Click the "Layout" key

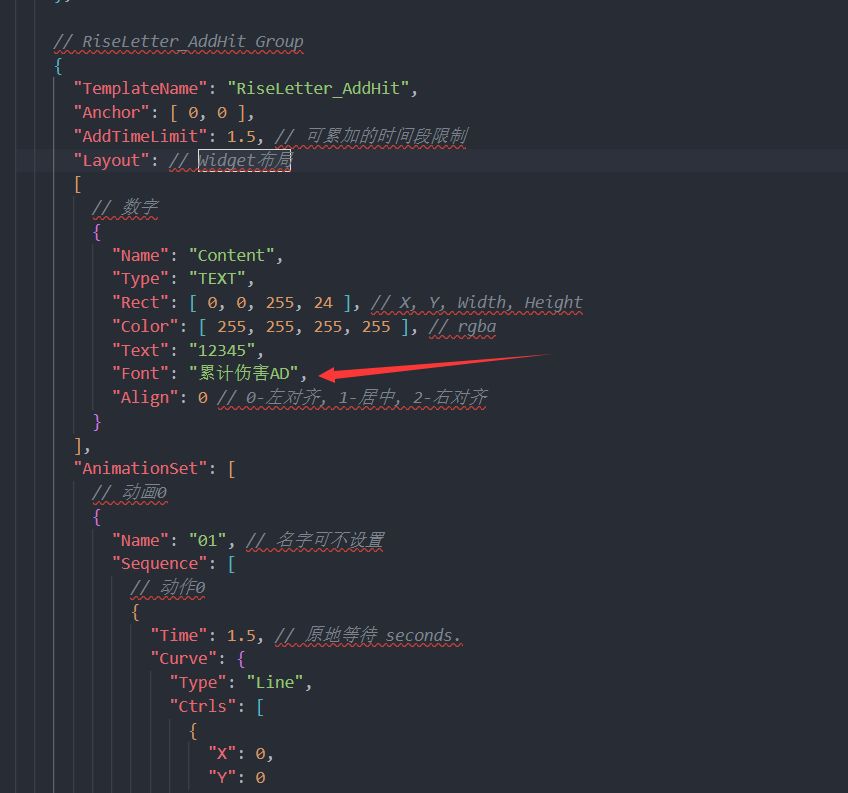tap(111, 160)
